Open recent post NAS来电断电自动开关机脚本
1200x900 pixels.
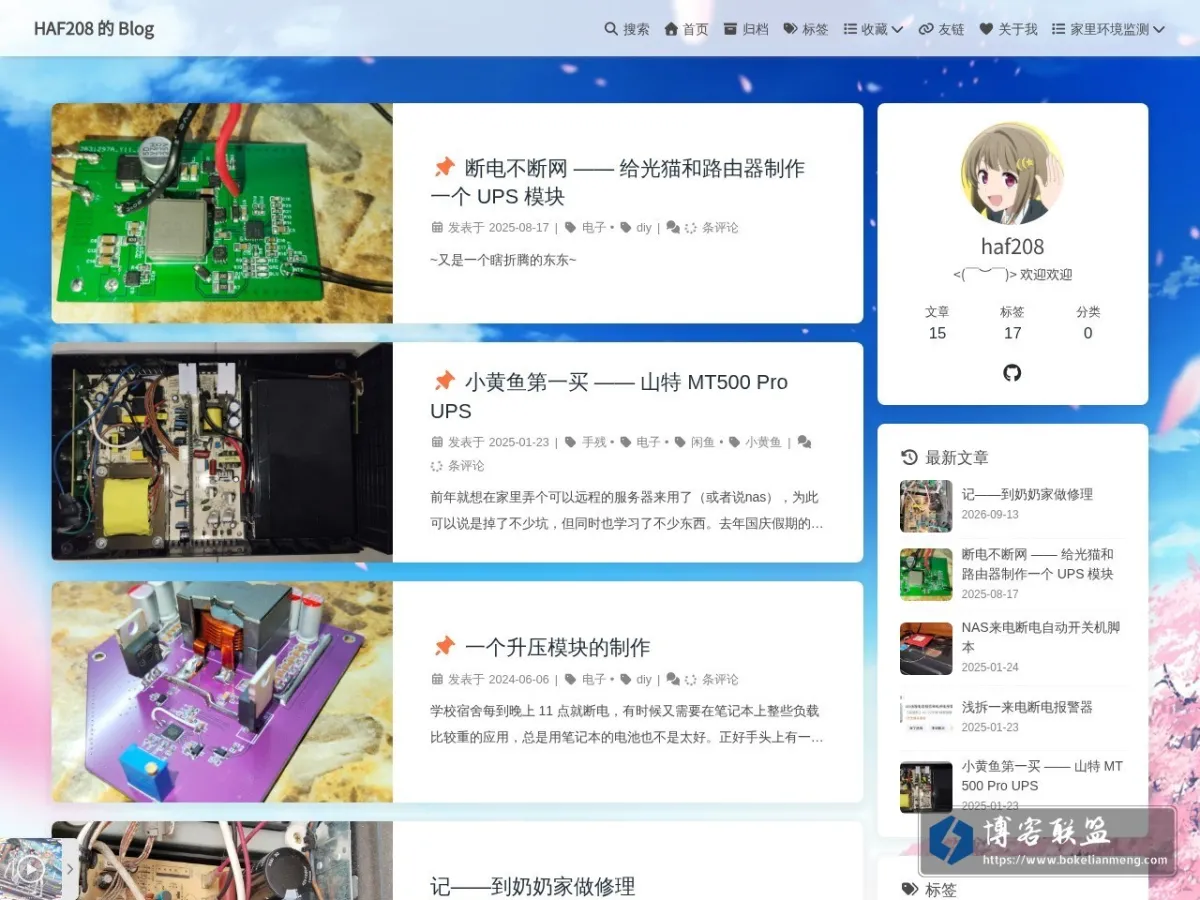click(1040, 637)
